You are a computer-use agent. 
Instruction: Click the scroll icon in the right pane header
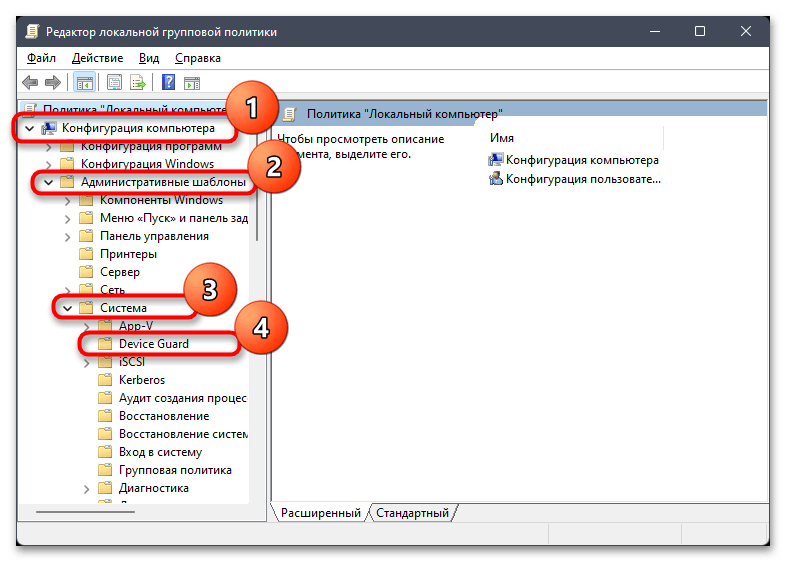[289, 114]
